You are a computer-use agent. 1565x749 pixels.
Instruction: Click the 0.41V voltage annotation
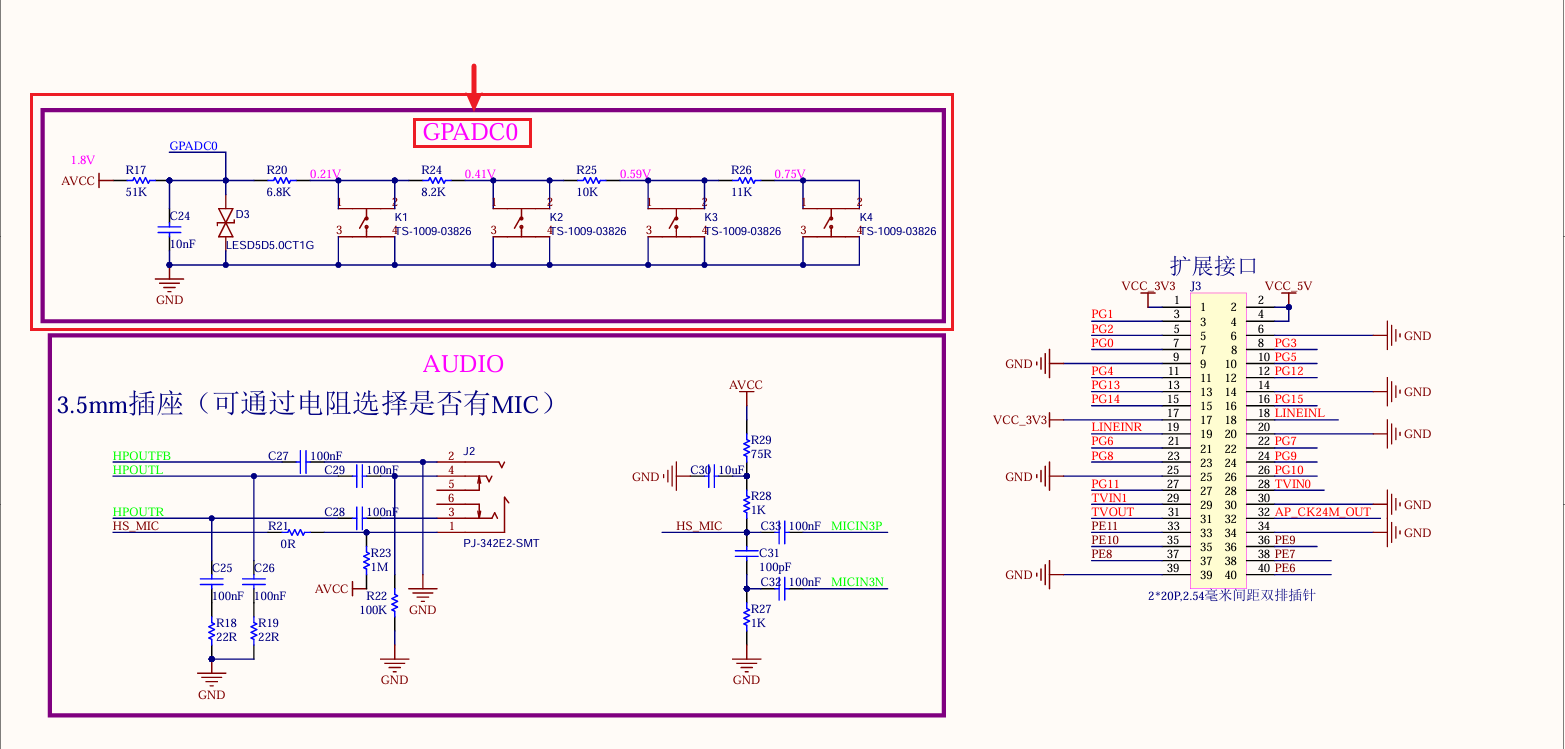481,174
